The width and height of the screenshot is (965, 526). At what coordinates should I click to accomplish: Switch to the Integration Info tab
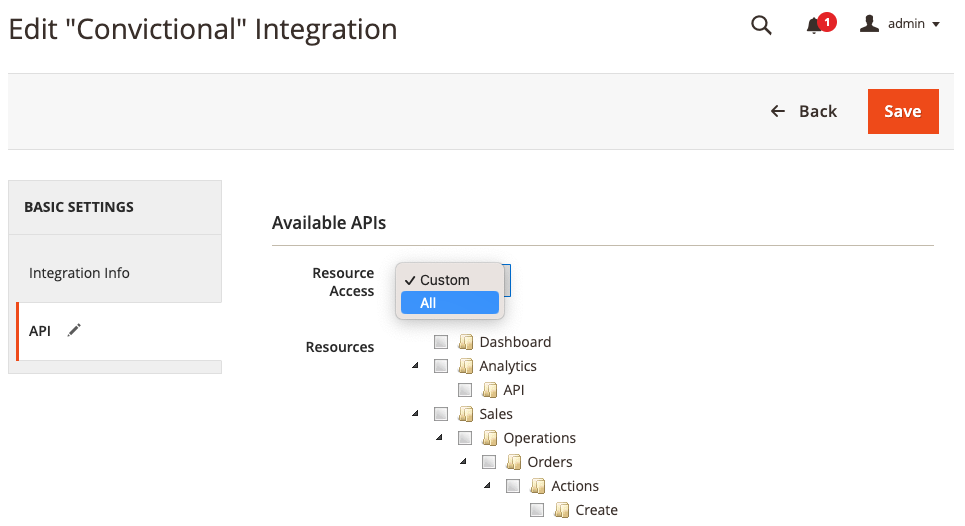[79, 273]
